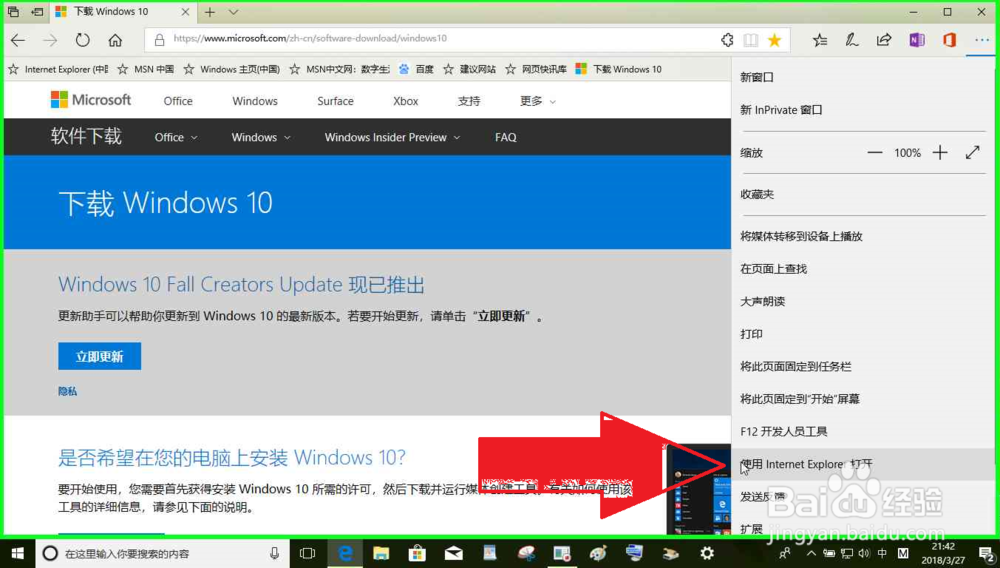Expand the Windows dropdown in 软件下载 bar
The width and height of the screenshot is (1000, 568).
[261, 137]
